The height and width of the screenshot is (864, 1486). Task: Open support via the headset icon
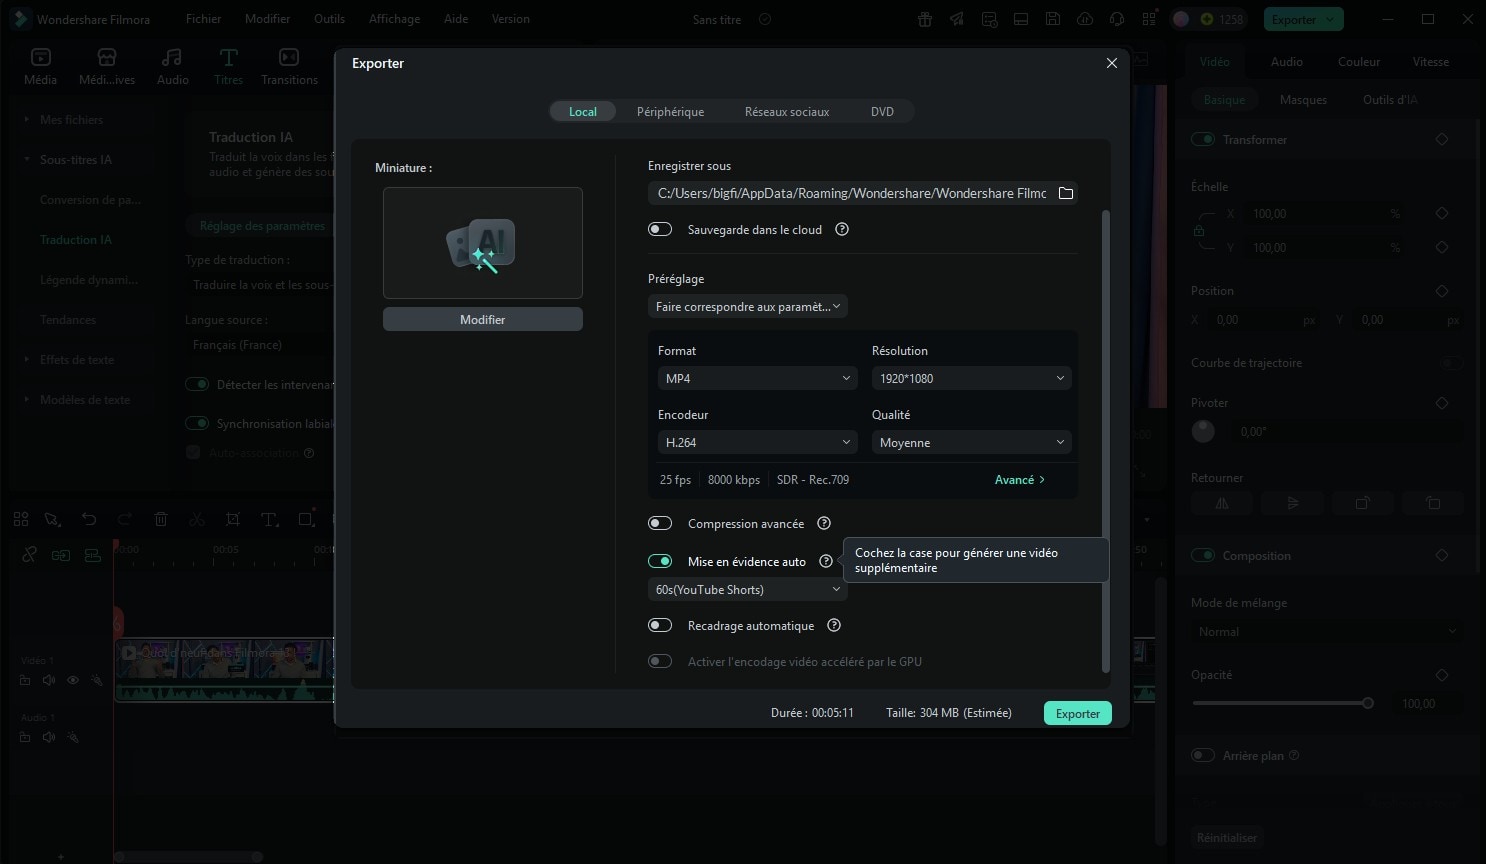1117,19
